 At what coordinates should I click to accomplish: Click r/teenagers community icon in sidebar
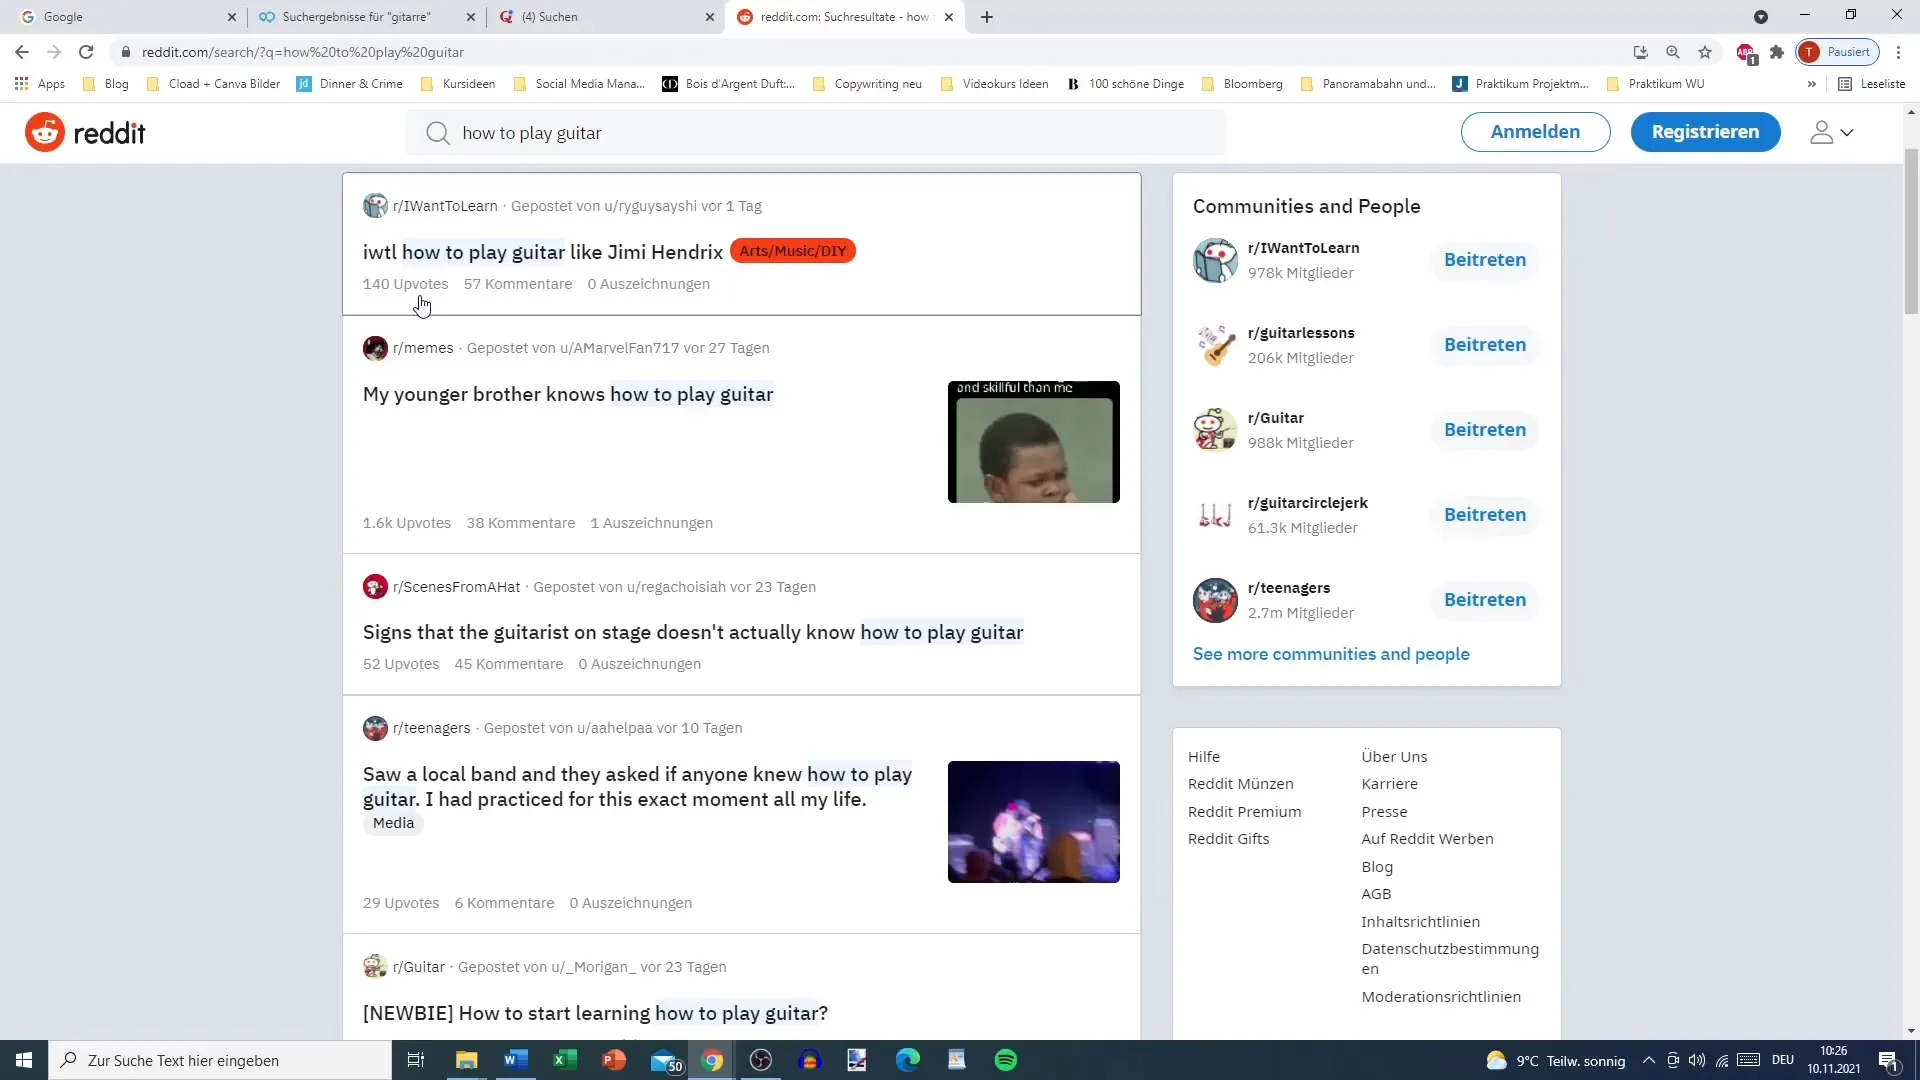1215,600
